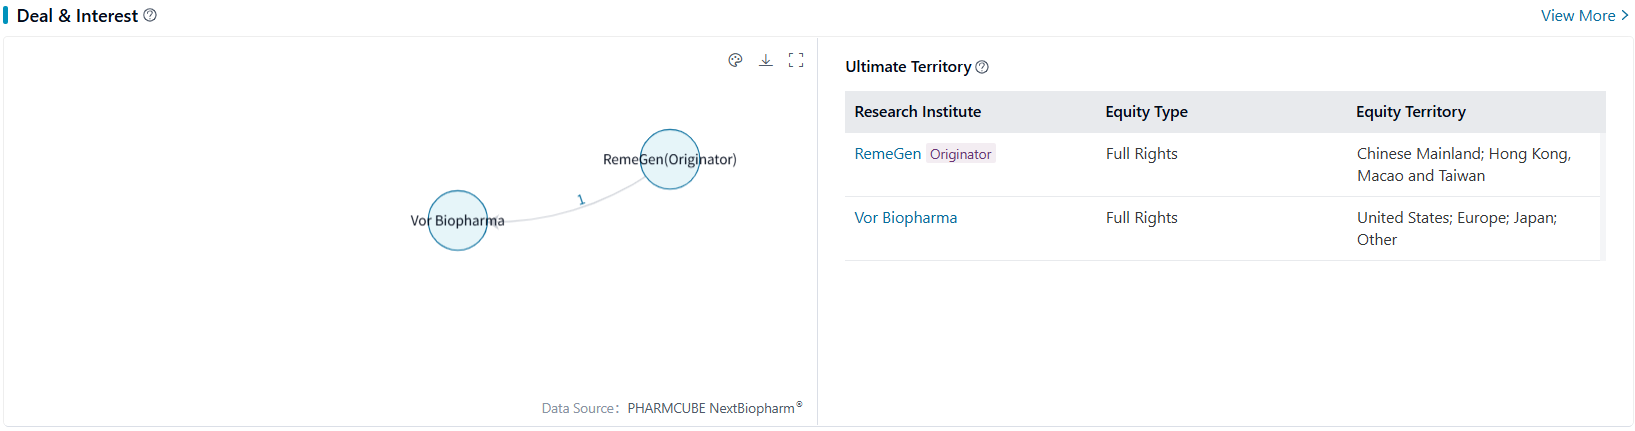Click the Full Rights cell in Vor Biopharma row

pyautogui.click(x=1141, y=218)
